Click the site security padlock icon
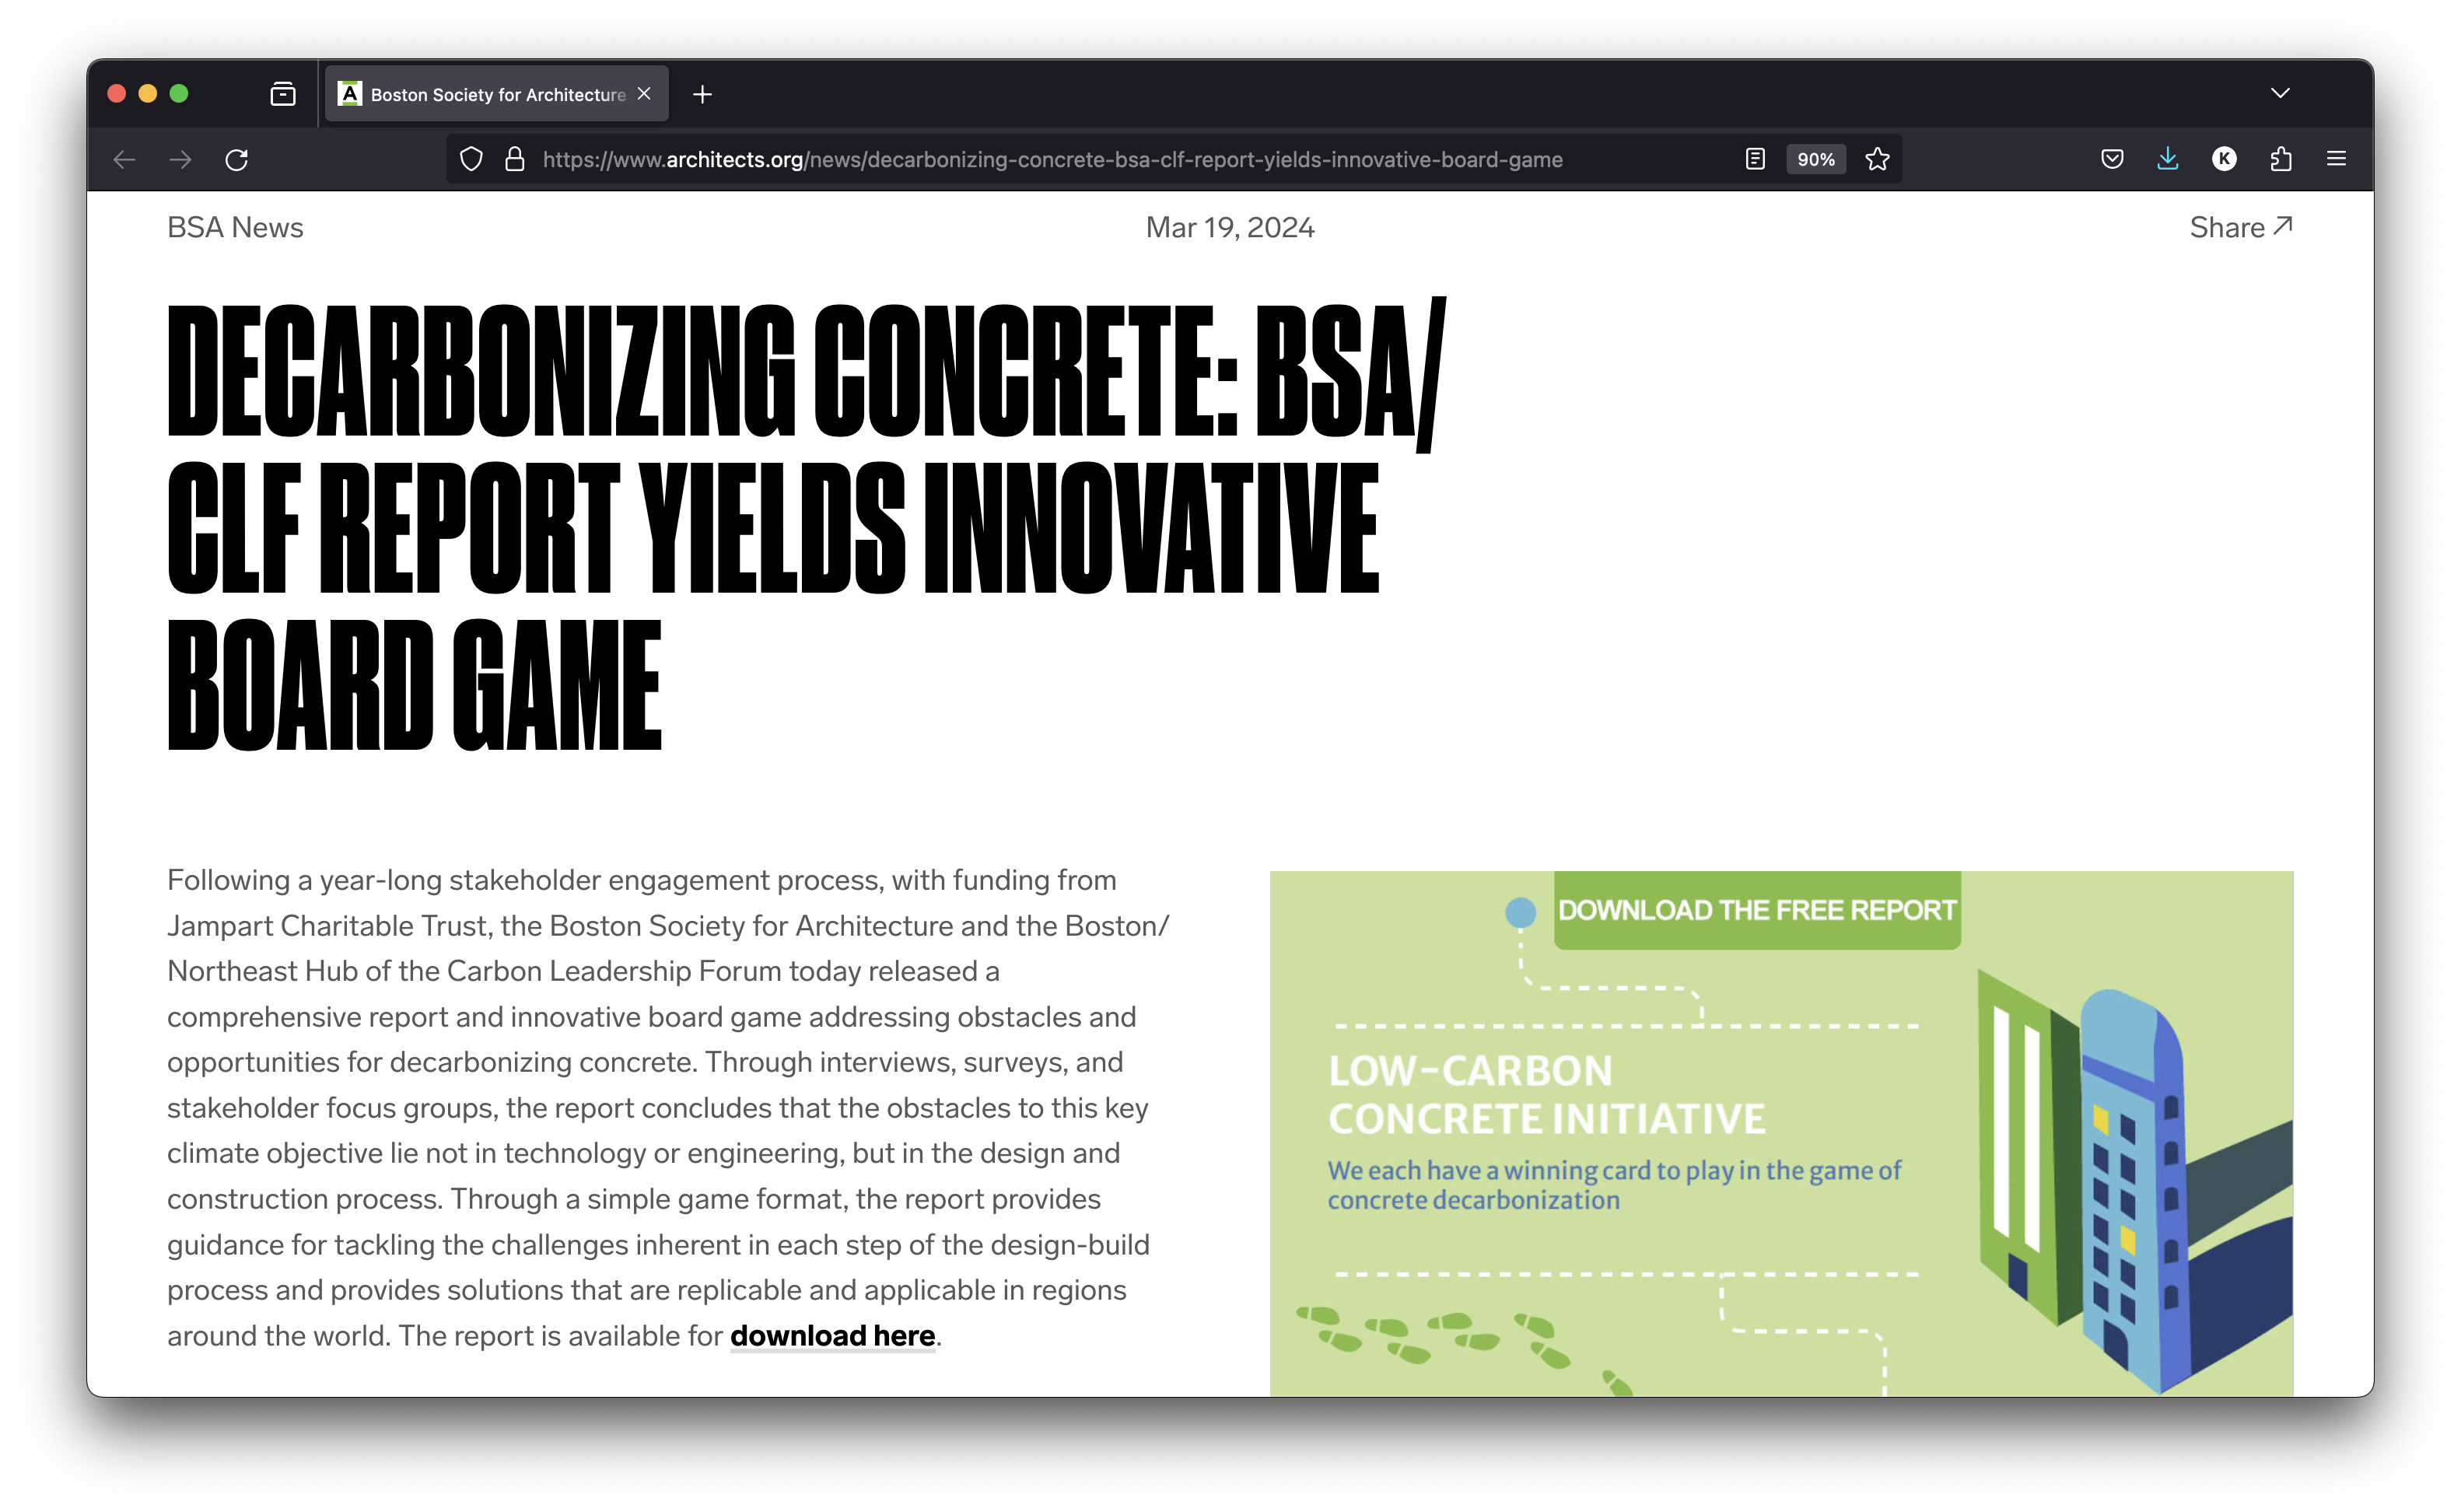The width and height of the screenshot is (2461, 1512). pyautogui.click(x=515, y=160)
